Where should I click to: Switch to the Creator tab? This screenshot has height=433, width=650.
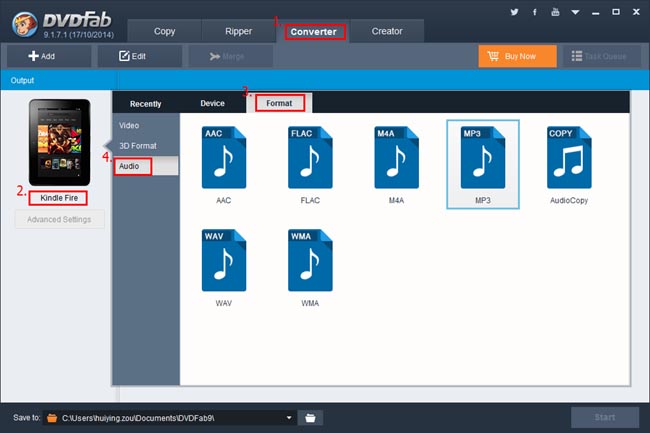pos(387,31)
